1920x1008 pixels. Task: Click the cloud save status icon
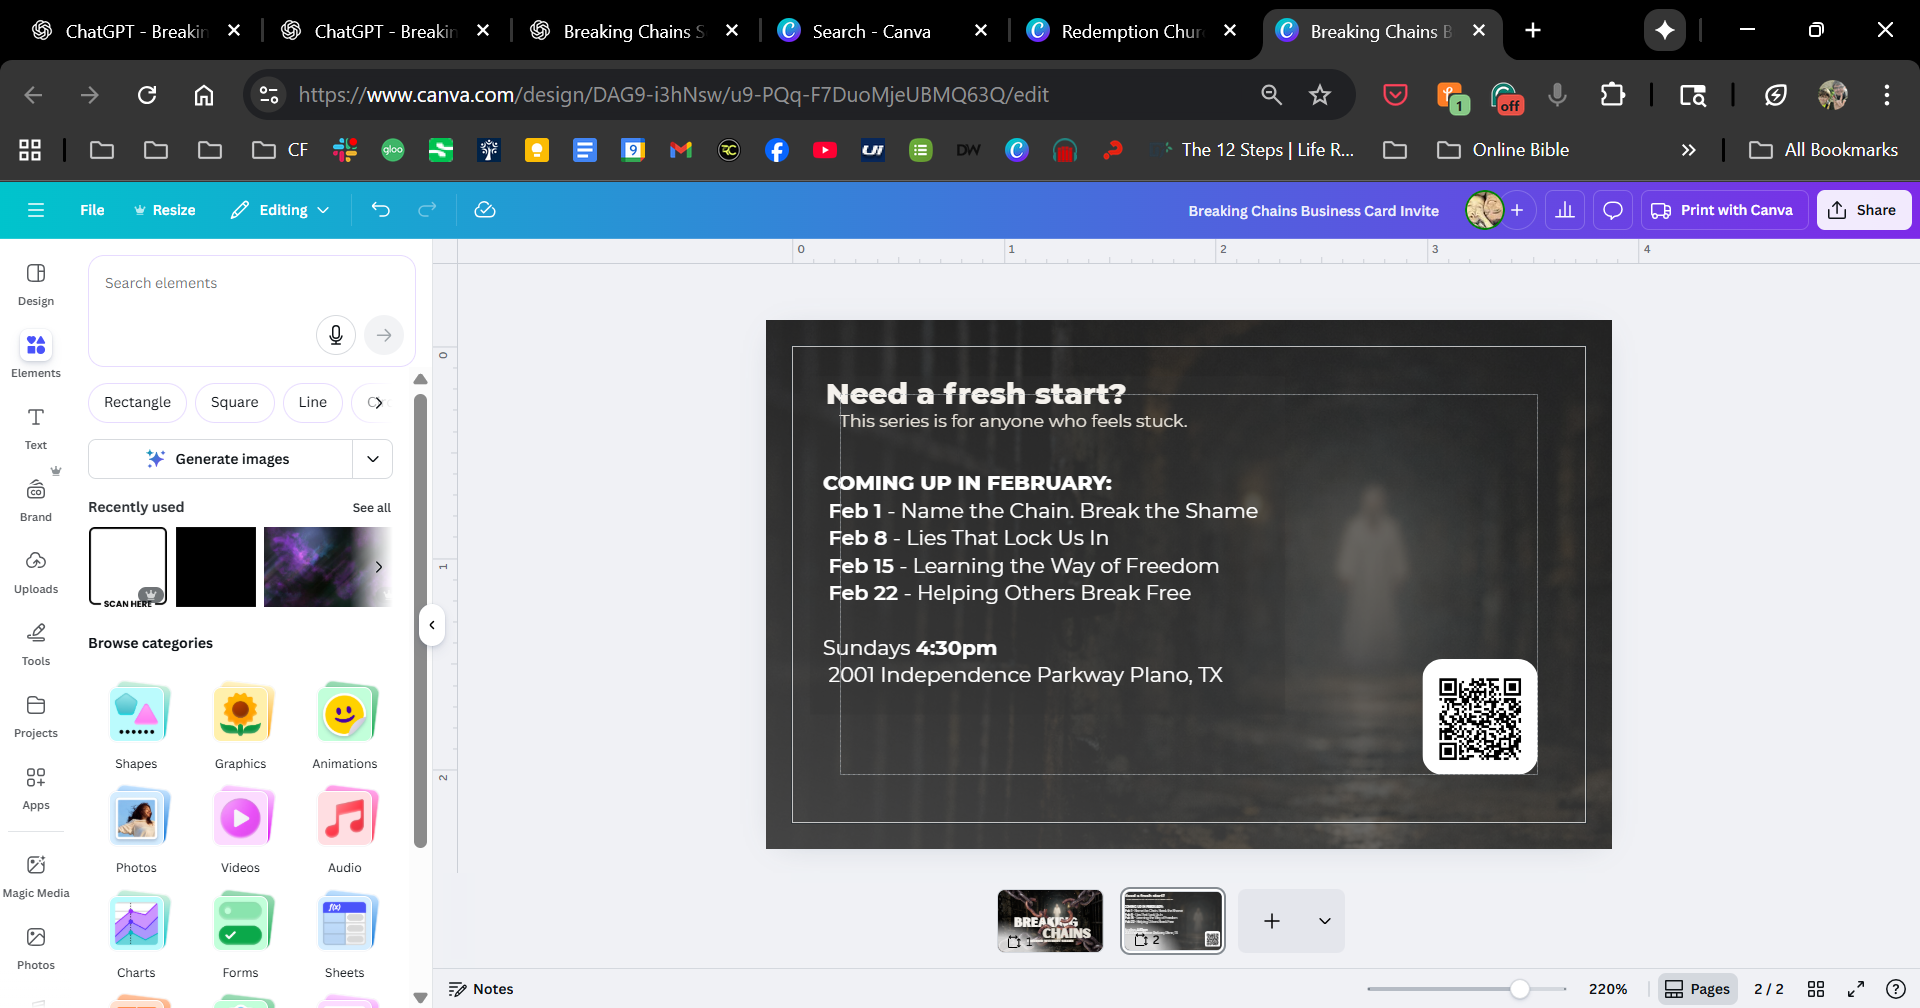[x=485, y=210]
